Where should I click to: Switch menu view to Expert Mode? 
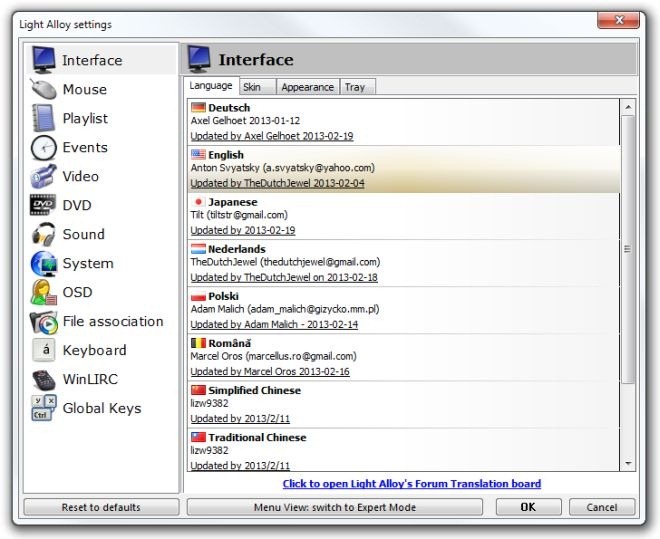coord(335,507)
